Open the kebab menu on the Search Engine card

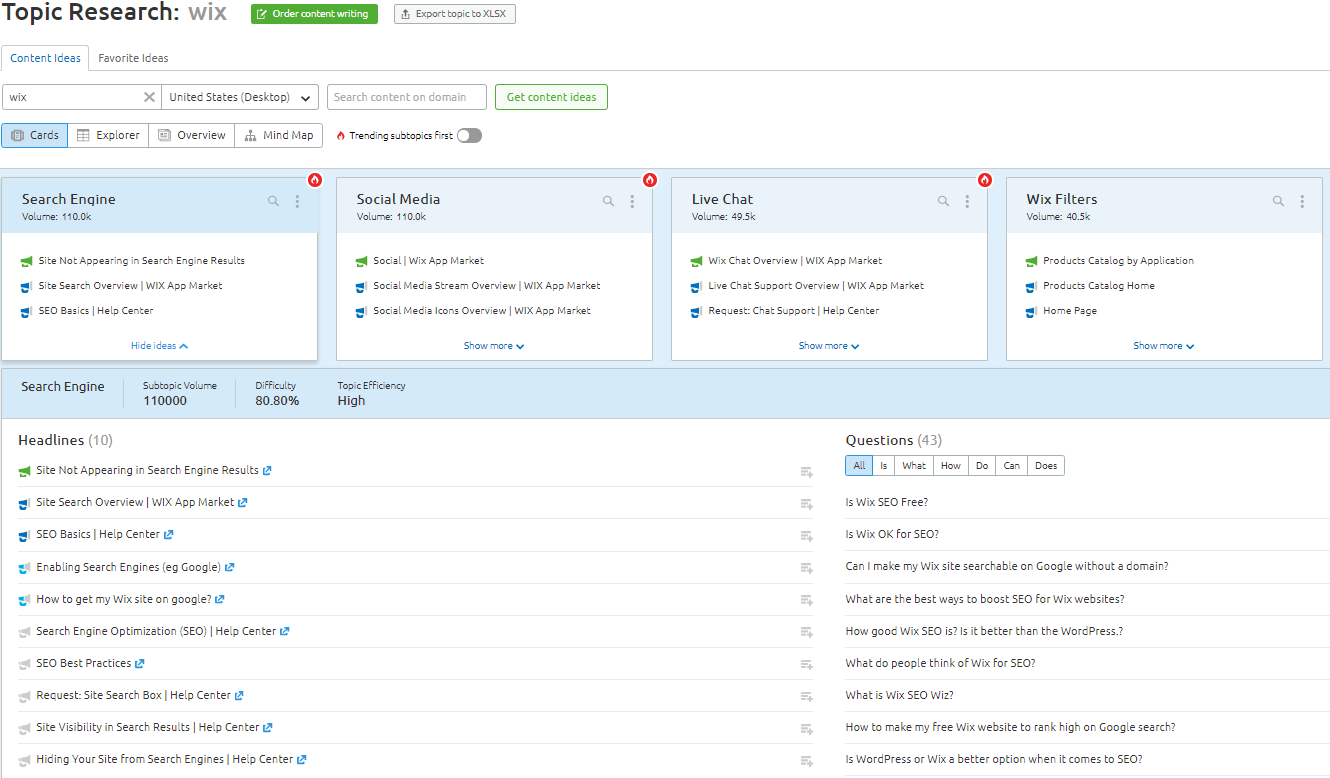[297, 200]
